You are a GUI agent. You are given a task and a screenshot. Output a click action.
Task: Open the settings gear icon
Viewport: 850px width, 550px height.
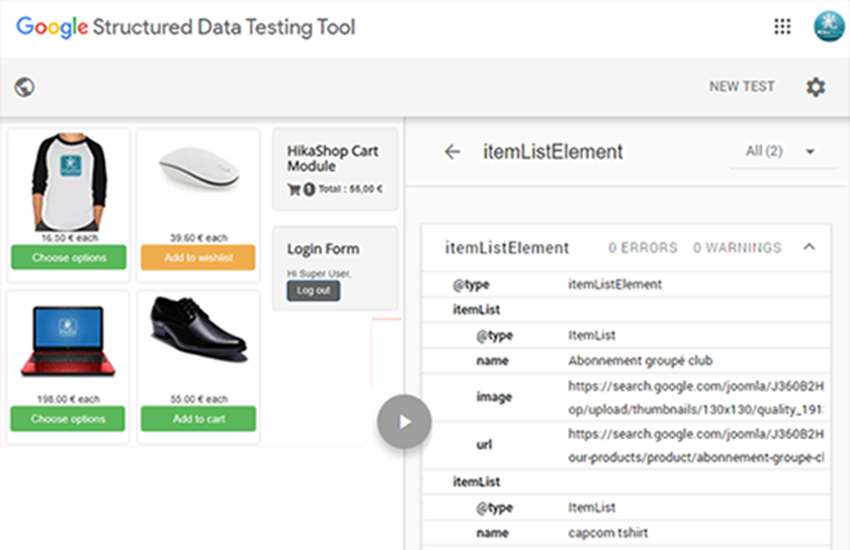point(815,87)
